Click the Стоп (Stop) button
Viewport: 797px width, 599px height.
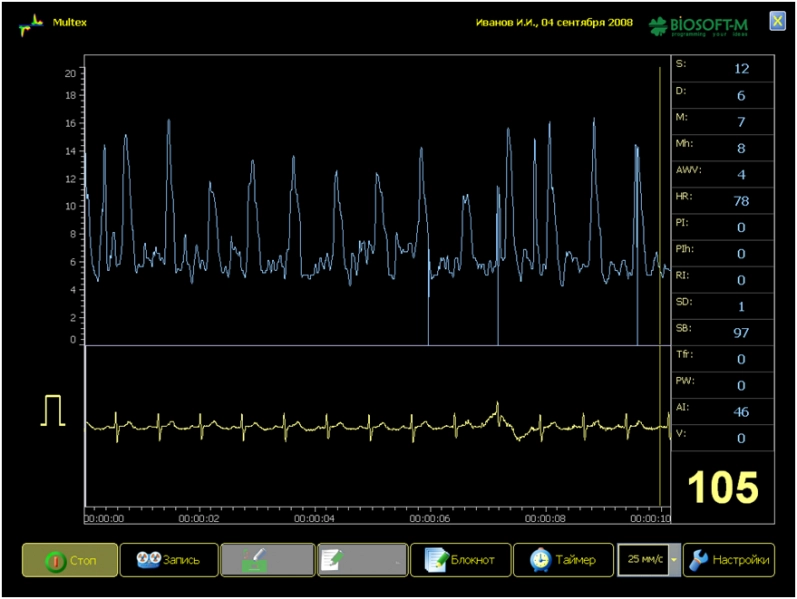click(x=70, y=560)
